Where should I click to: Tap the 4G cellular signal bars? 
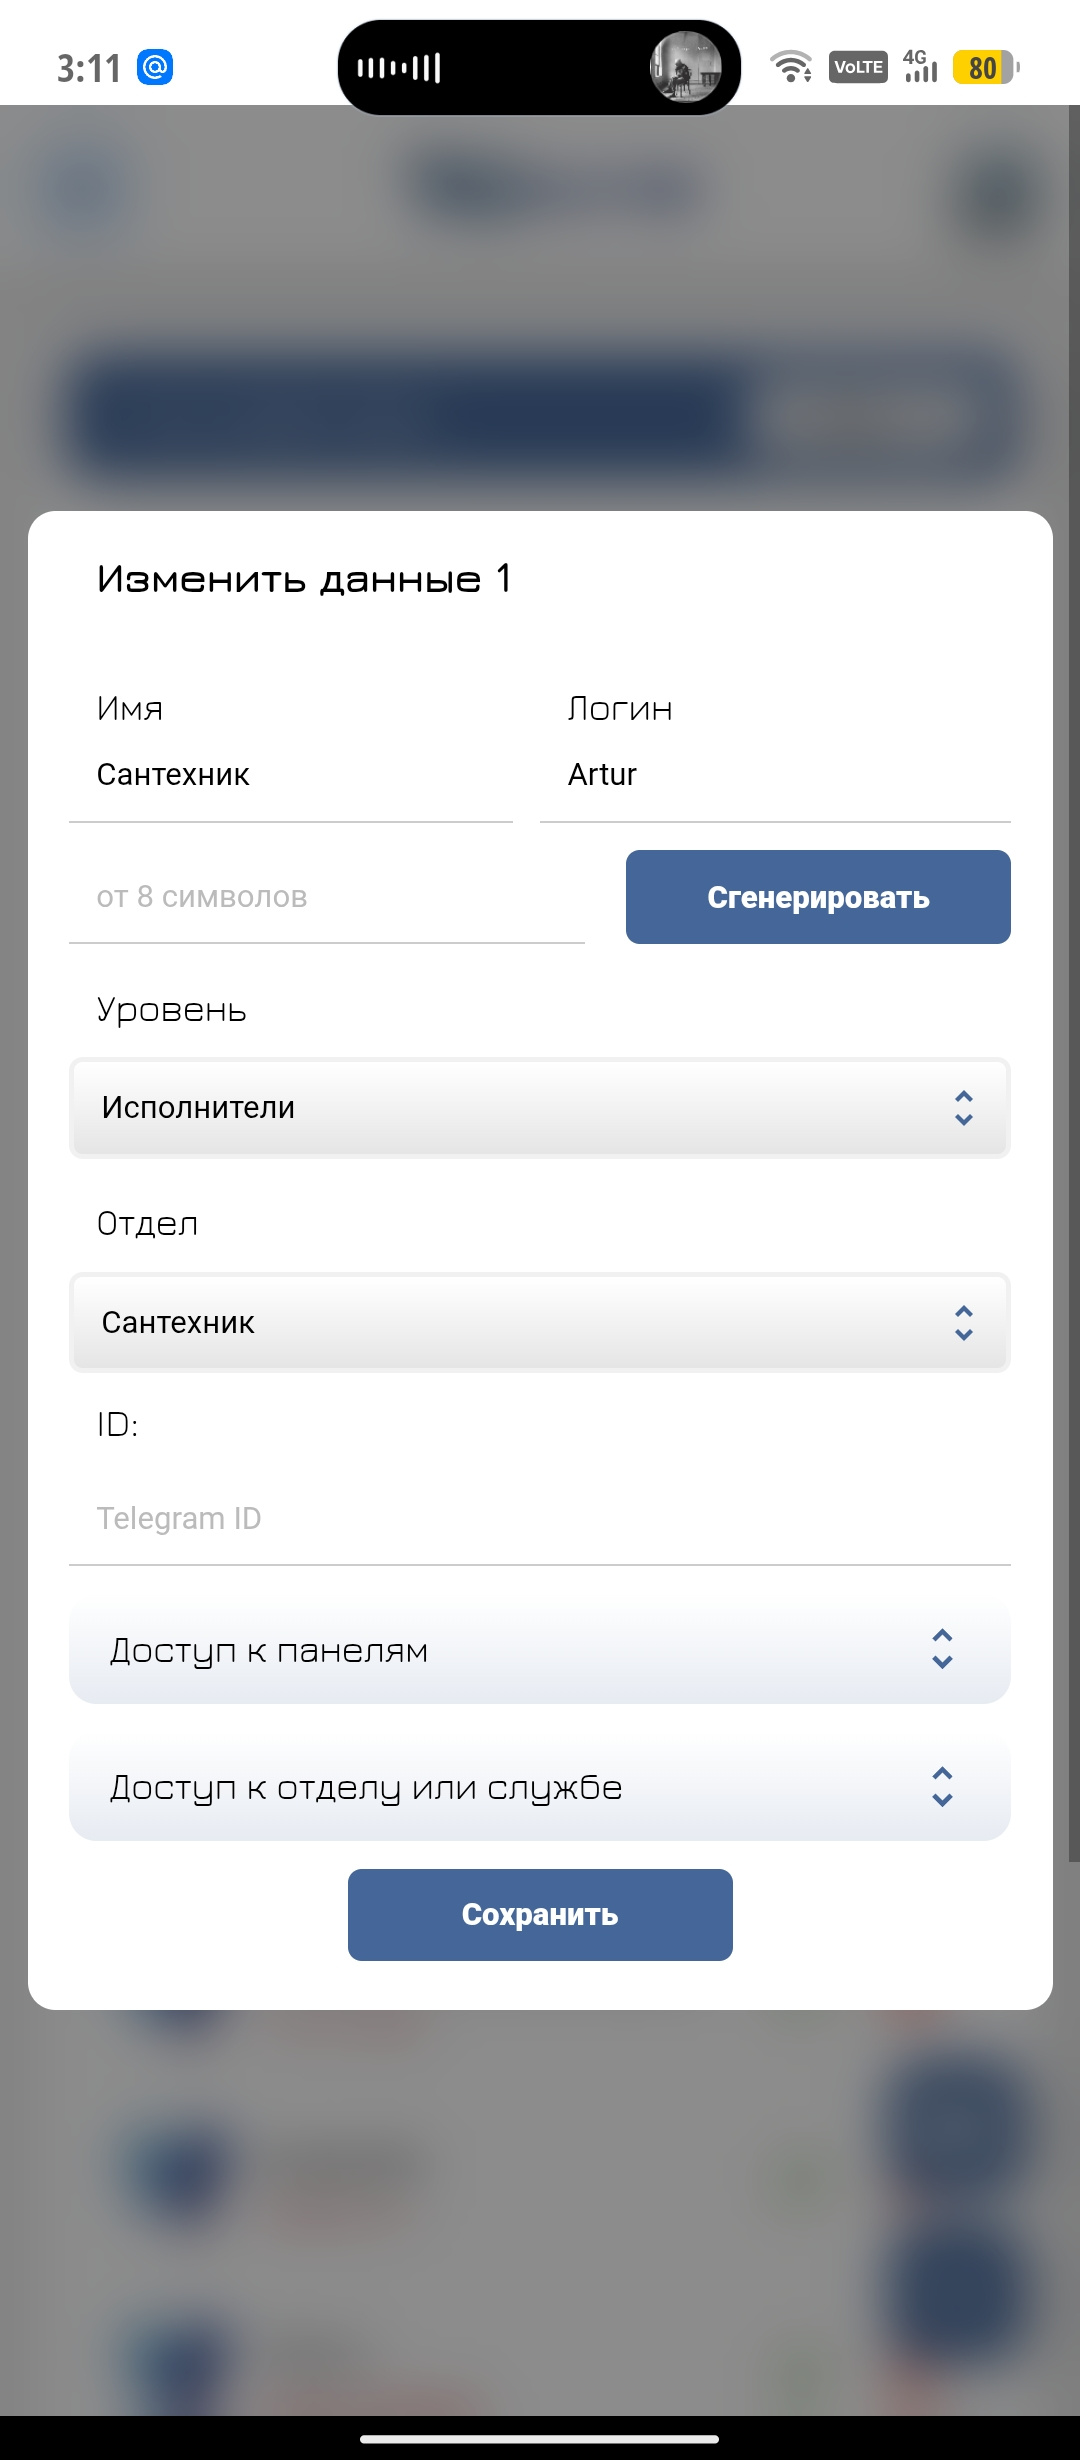pyautogui.click(x=920, y=67)
